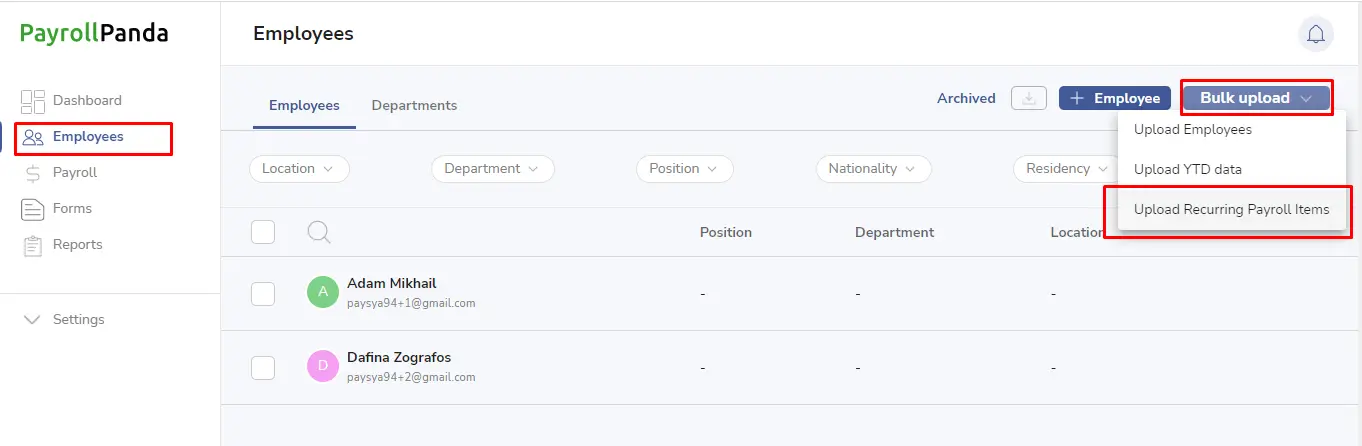This screenshot has width=1362, height=446.
Task: Expand the Settings sidebar section
Action: [64, 320]
